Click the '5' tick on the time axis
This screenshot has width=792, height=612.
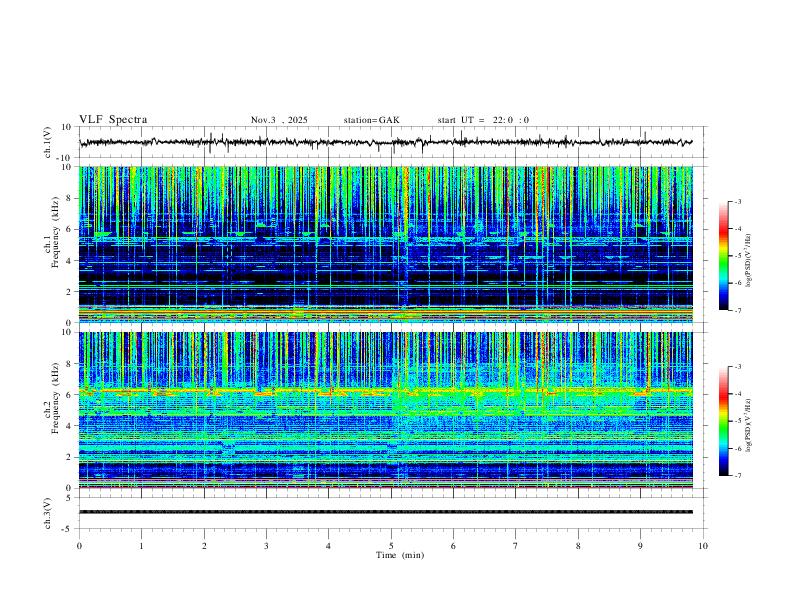(x=391, y=546)
